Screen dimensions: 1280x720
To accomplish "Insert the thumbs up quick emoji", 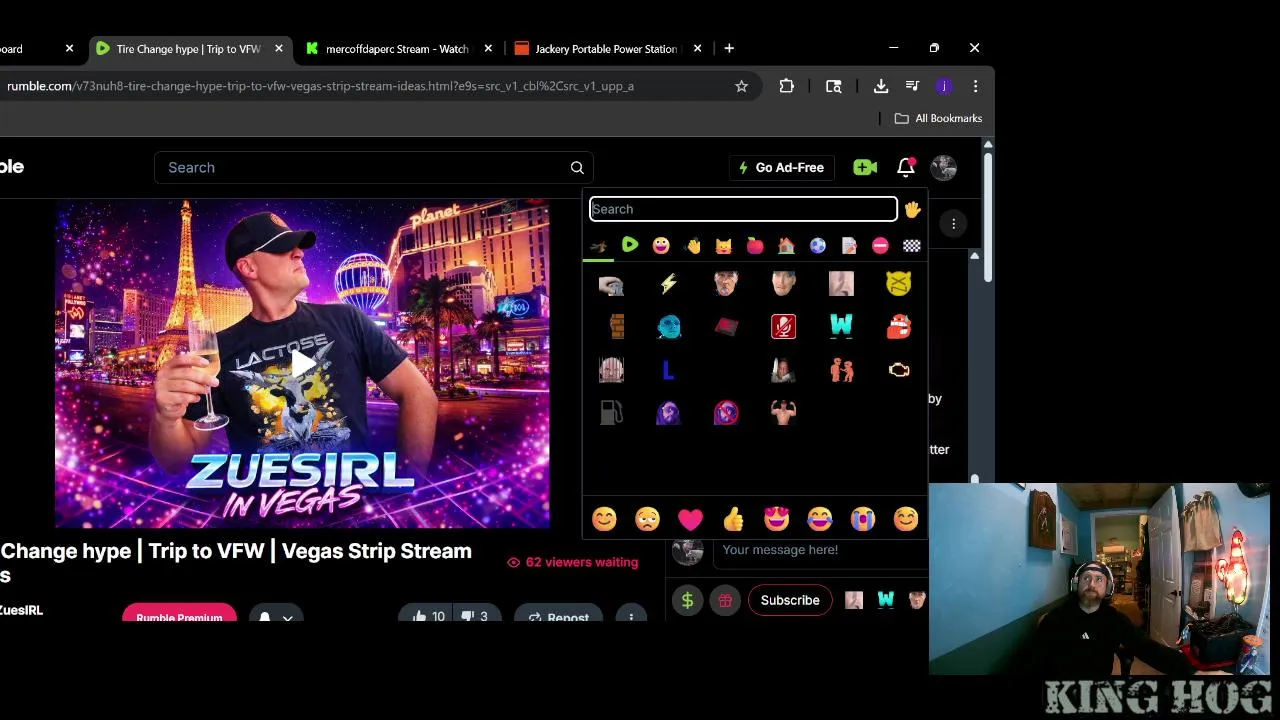I will point(733,519).
